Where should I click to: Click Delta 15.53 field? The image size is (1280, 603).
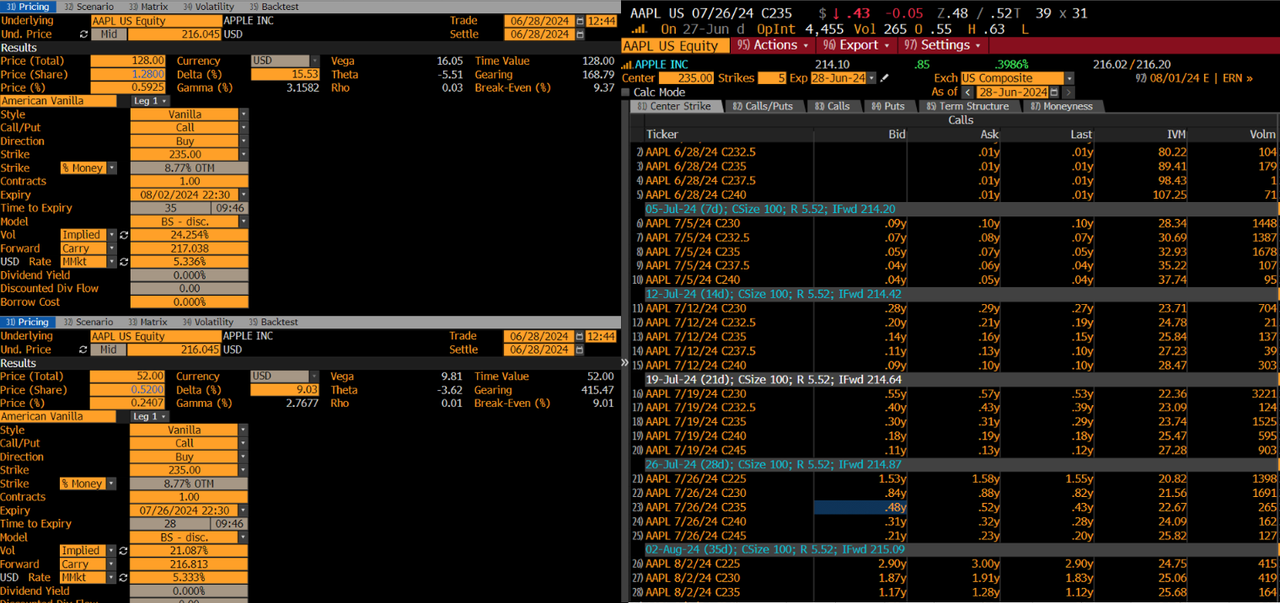(285, 74)
